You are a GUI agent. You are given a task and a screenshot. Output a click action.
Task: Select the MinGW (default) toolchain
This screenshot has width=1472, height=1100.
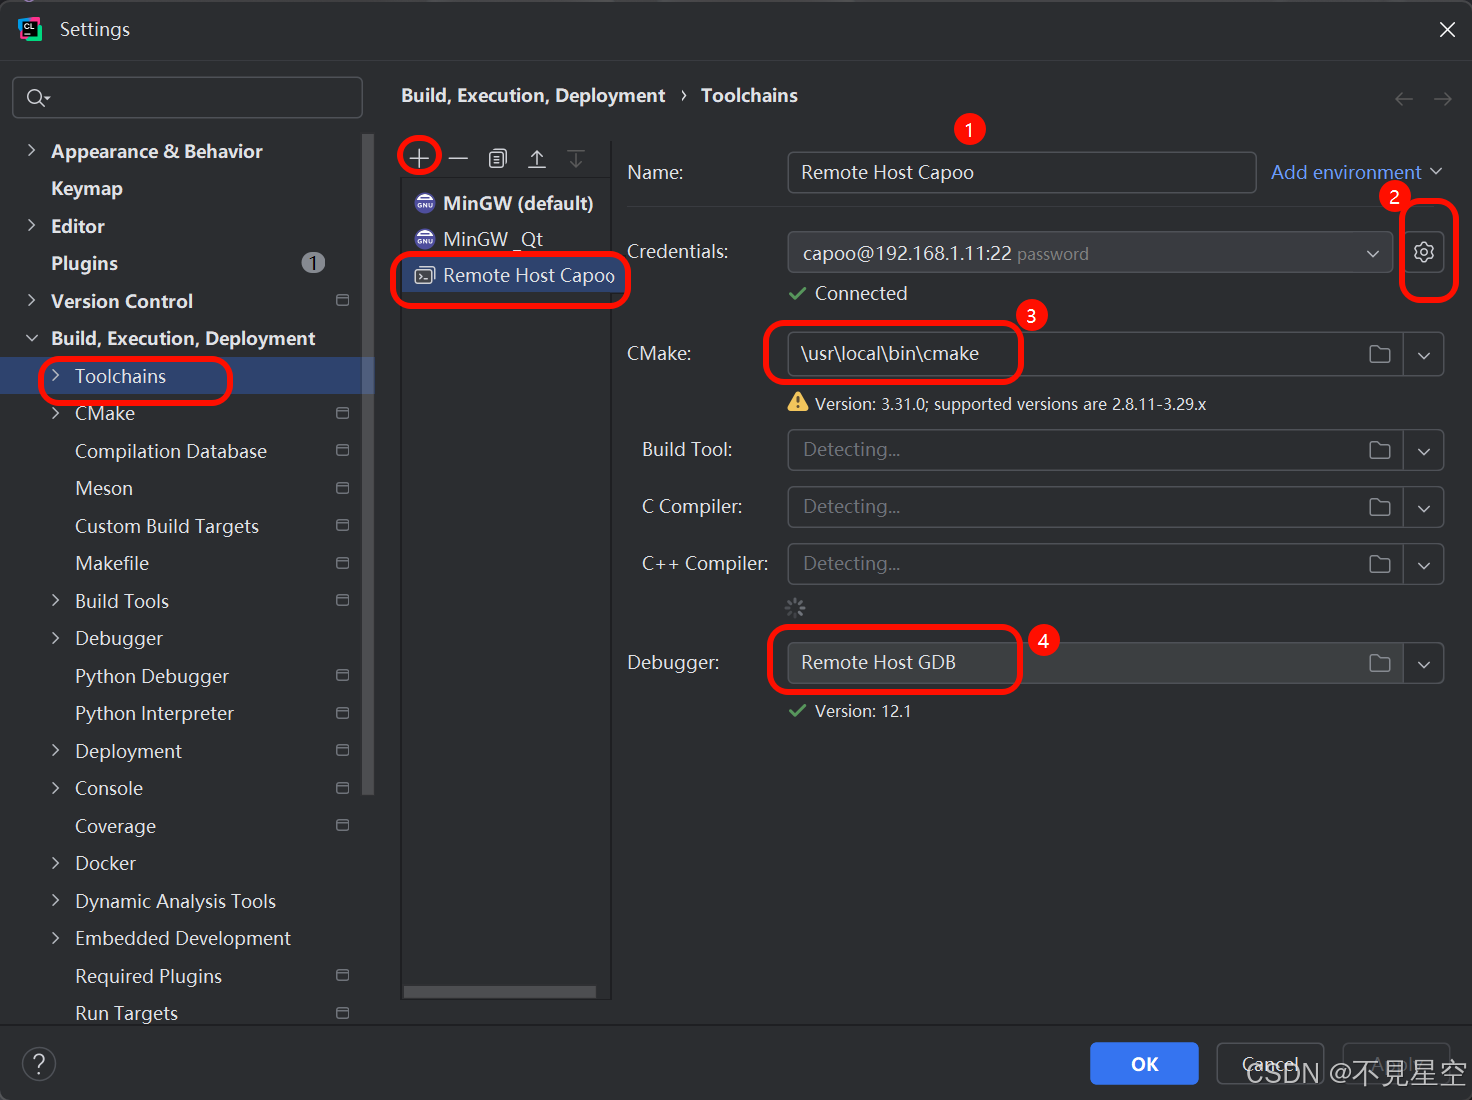(x=506, y=203)
